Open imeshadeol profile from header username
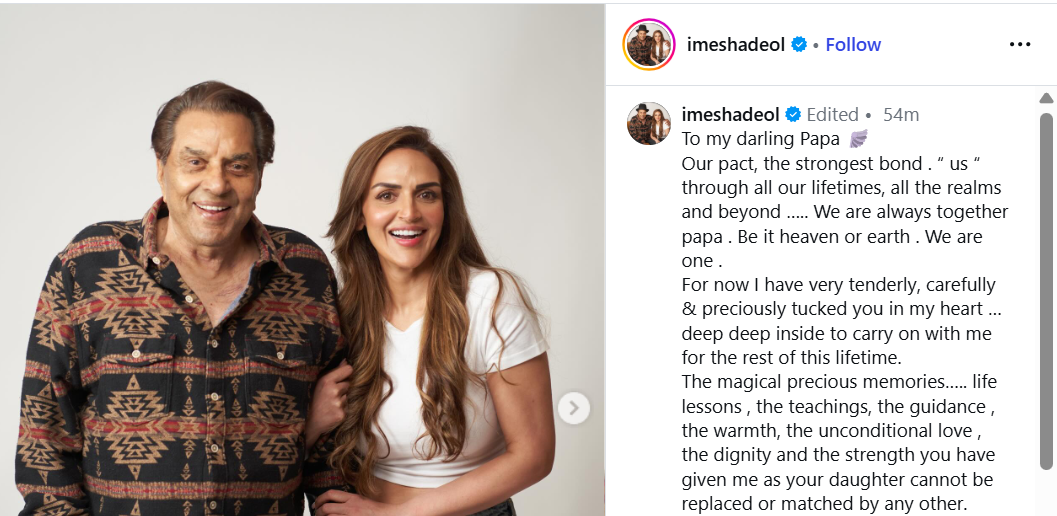 point(735,45)
